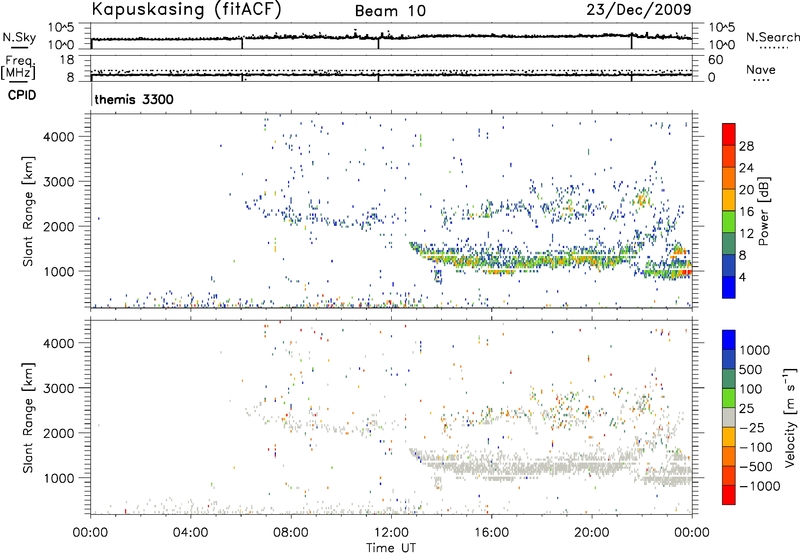Viewport: 800px width, 554px height.
Task: Click the '-1000' tick on the Velocity colorbar
Action: coord(759,486)
